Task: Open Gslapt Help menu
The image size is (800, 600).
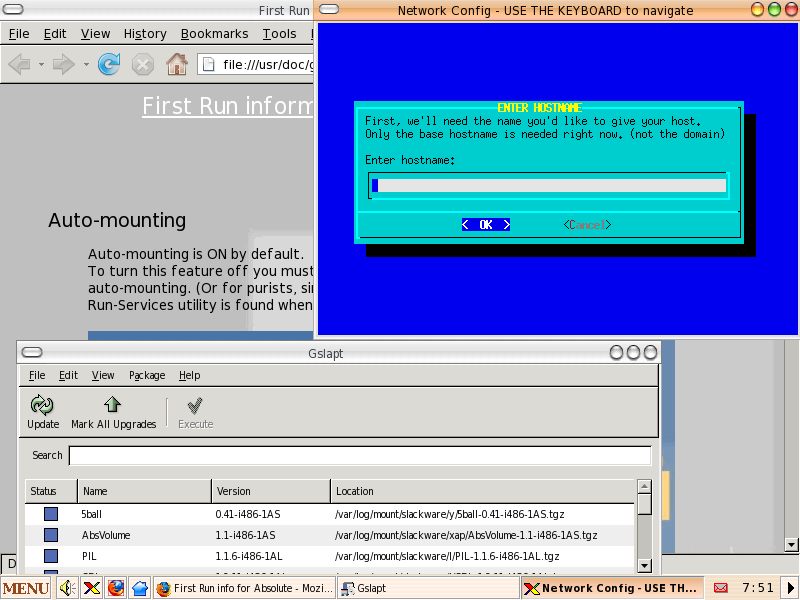Action: [x=189, y=375]
